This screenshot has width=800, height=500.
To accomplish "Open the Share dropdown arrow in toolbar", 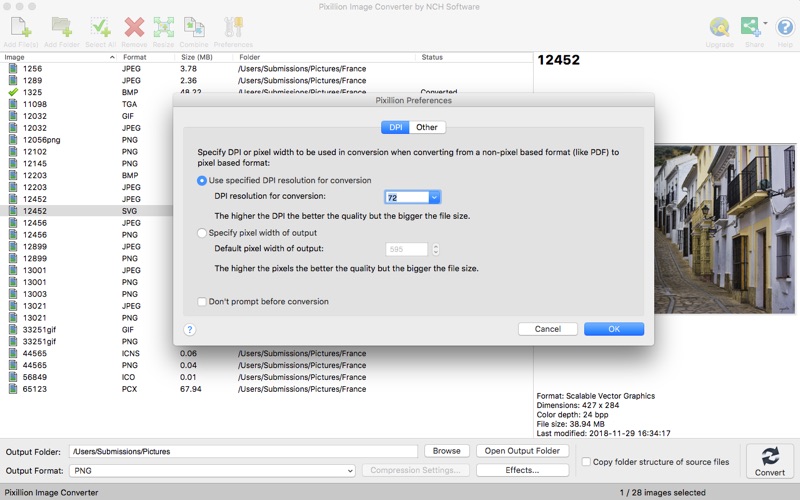I will tap(765, 23).
